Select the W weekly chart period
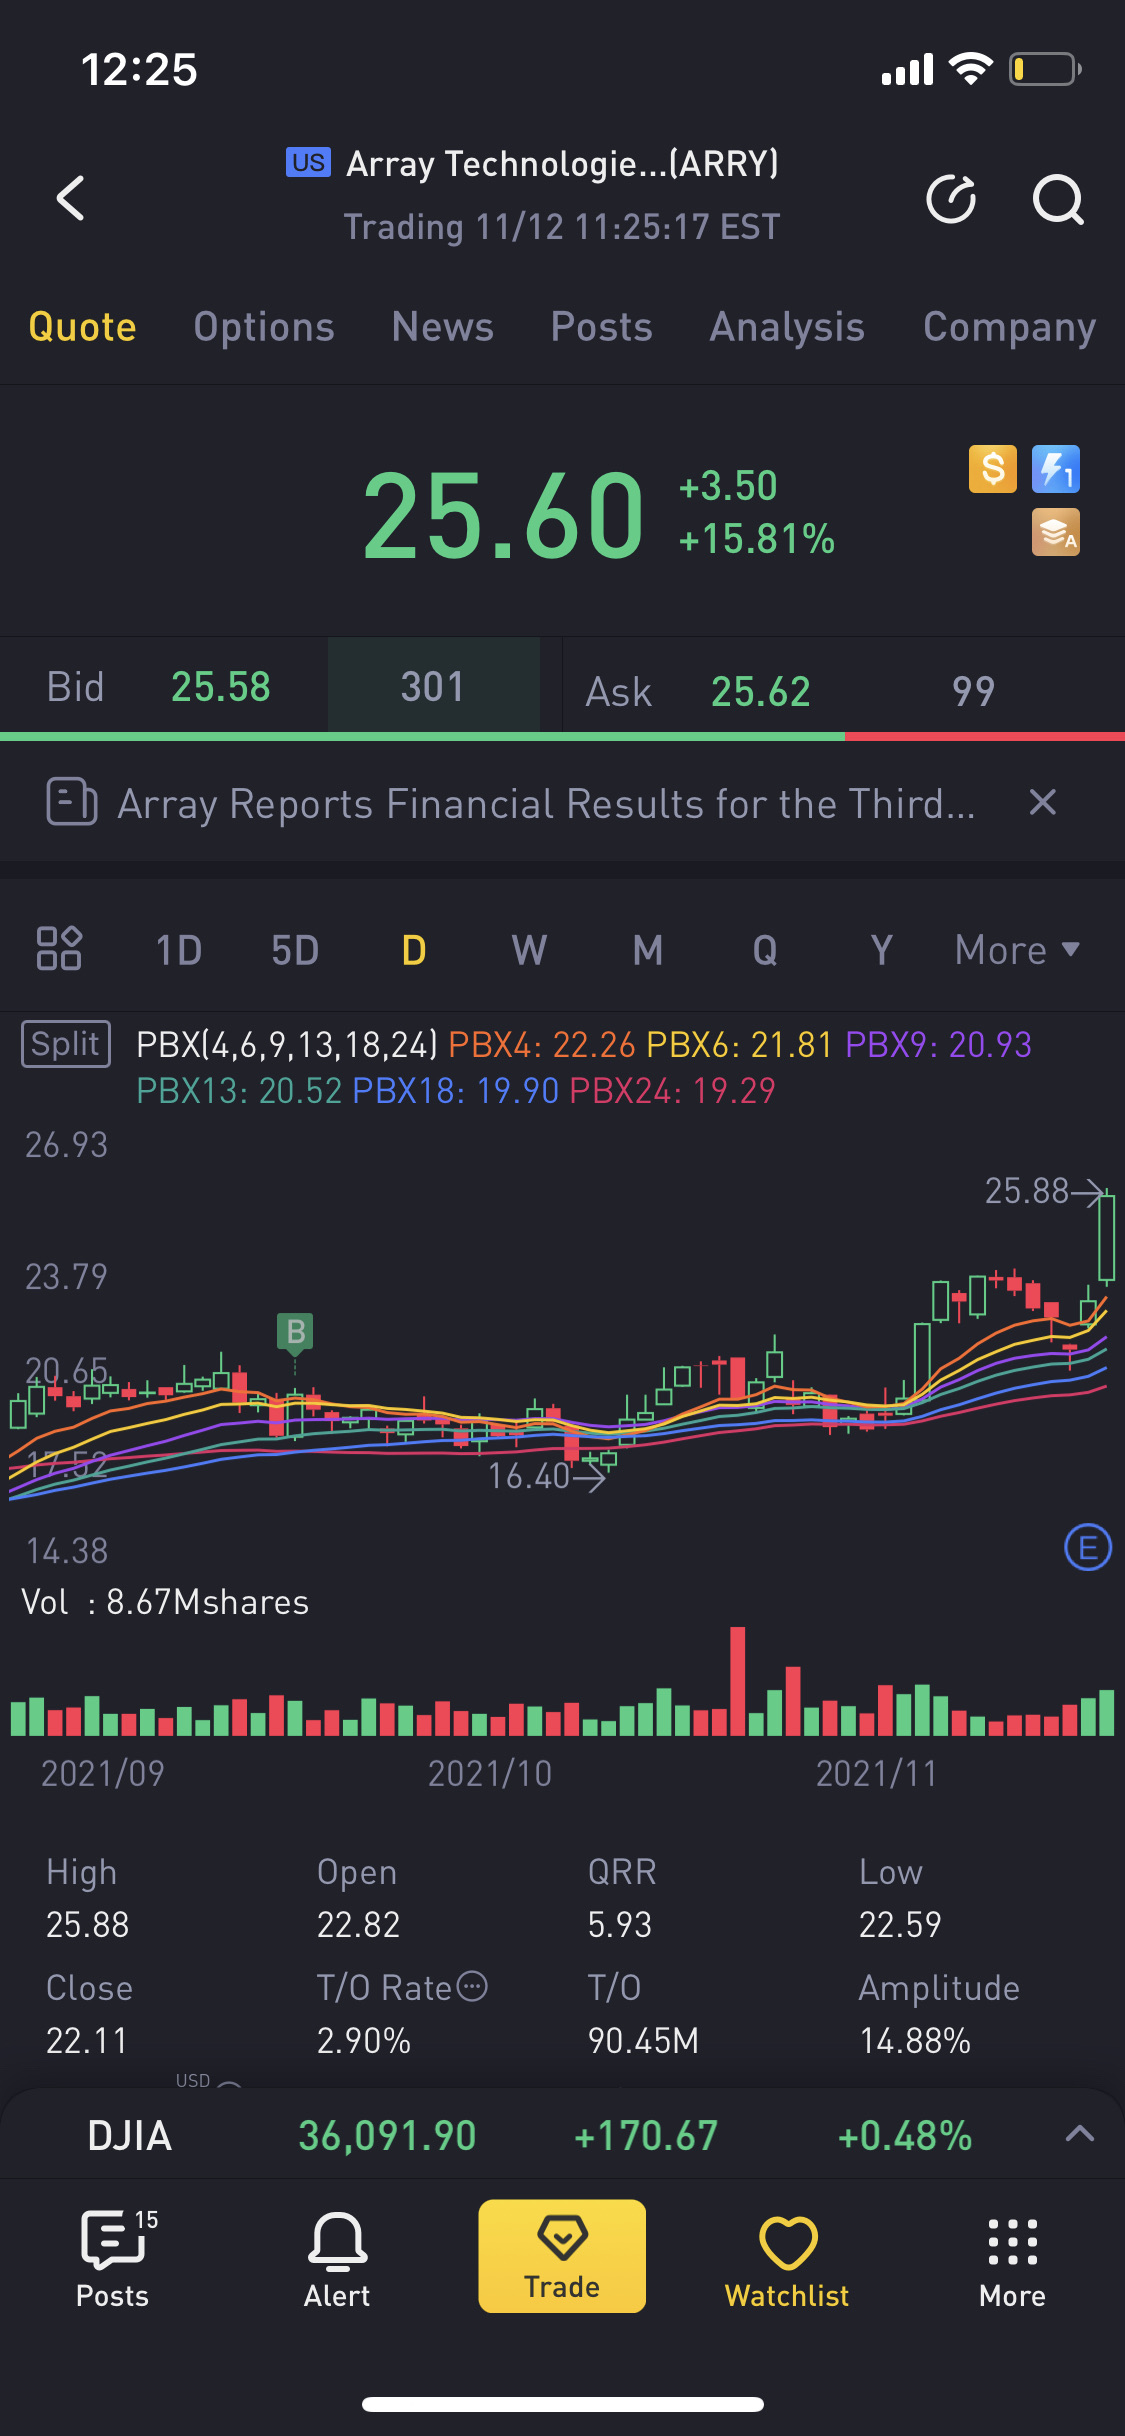 click(x=529, y=950)
